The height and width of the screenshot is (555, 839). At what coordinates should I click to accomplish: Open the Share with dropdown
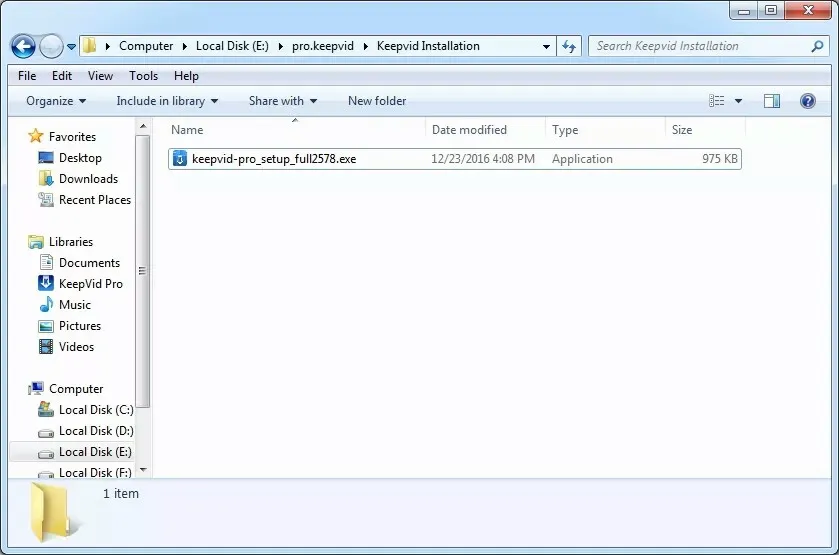pyautogui.click(x=283, y=101)
